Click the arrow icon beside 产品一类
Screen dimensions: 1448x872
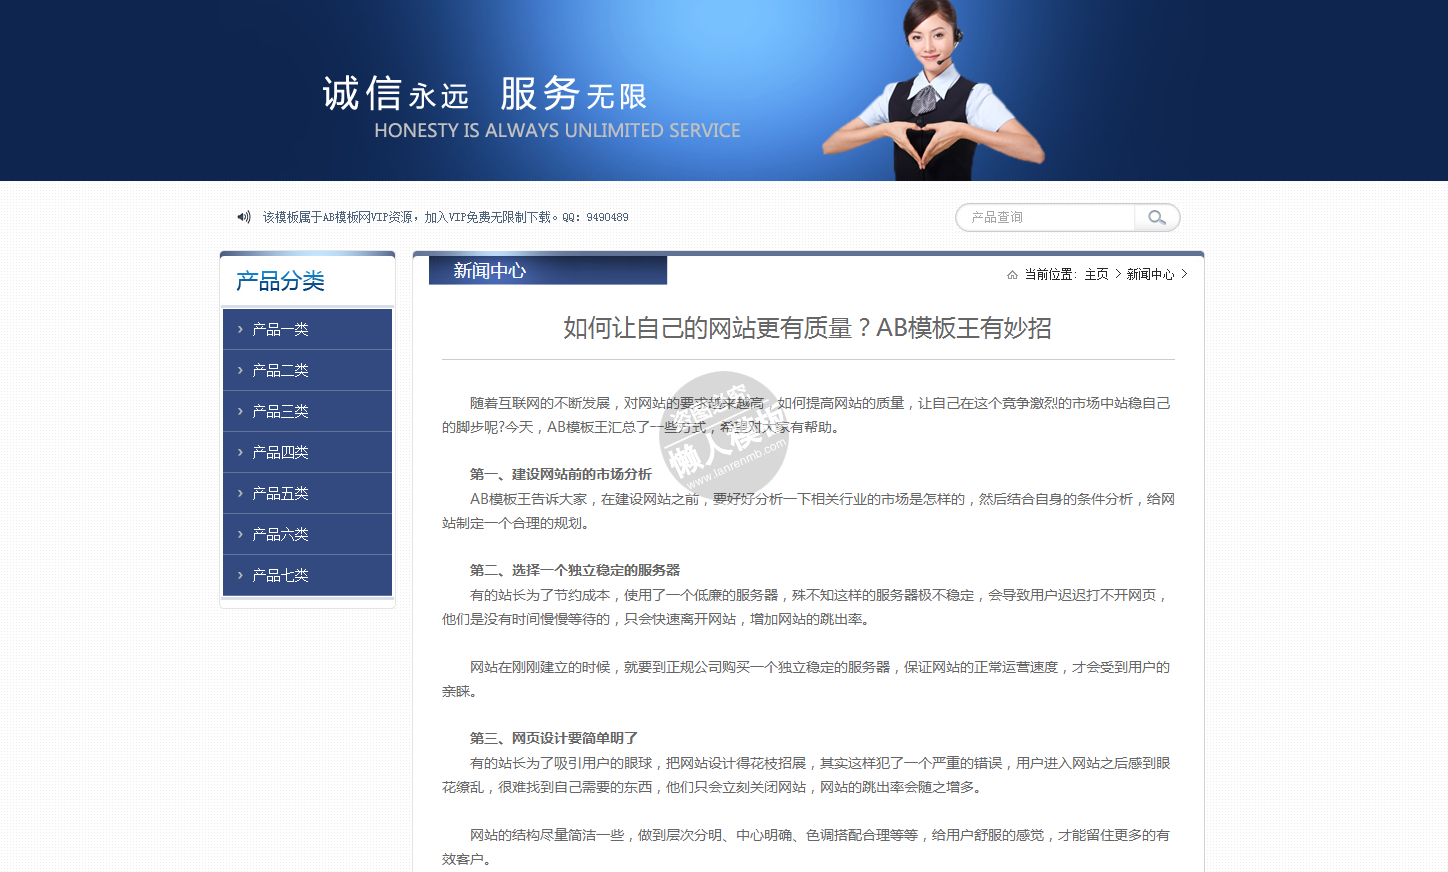click(x=240, y=329)
